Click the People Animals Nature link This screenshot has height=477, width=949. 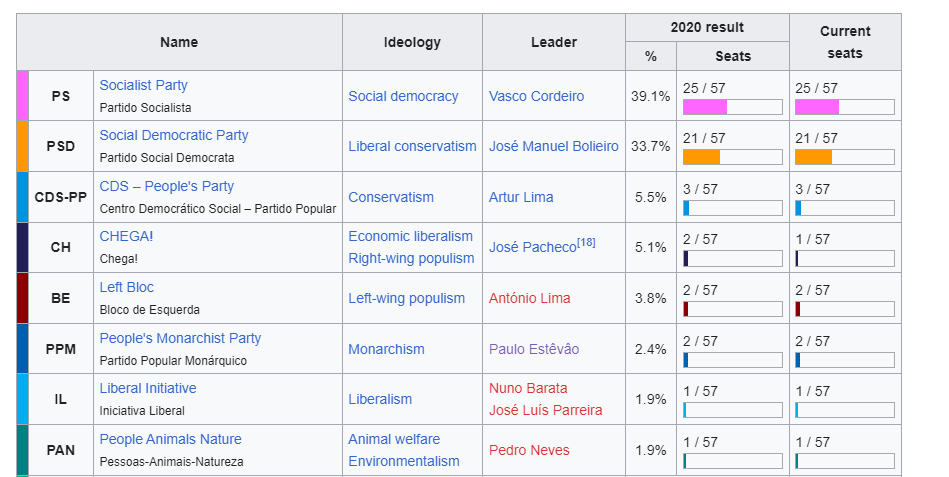(x=170, y=439)
